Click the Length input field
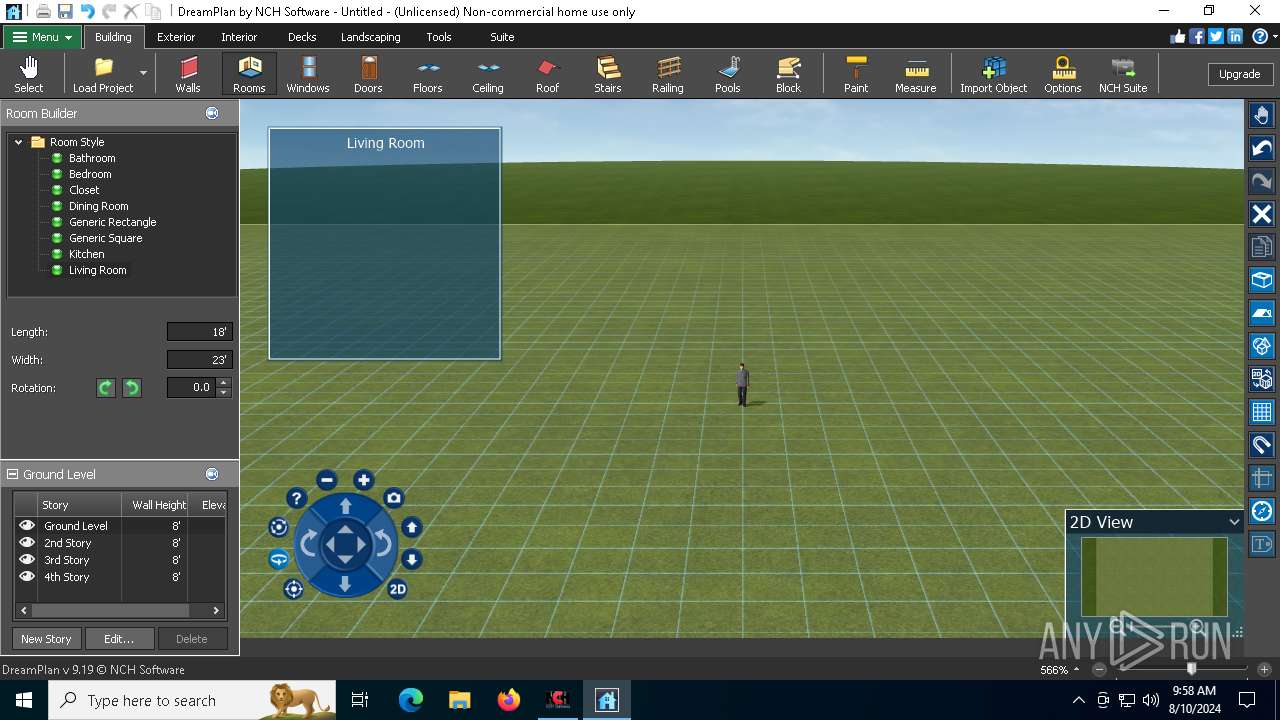1280x720 pixels. pos(199,332)
